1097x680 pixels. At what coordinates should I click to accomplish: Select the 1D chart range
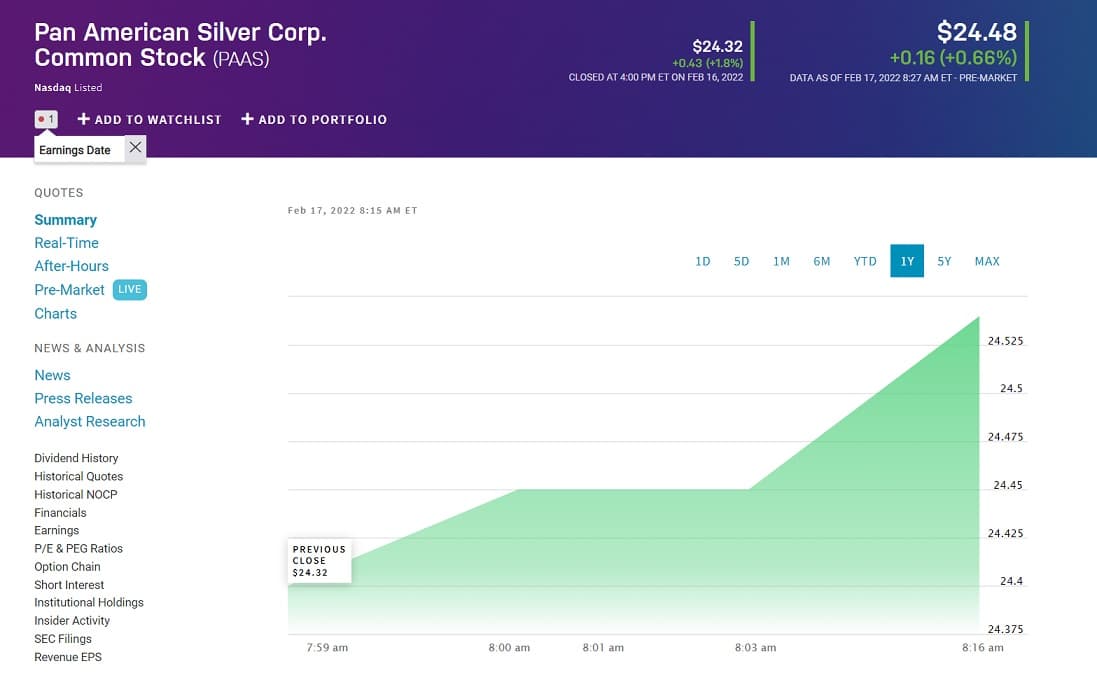[702, 261]
